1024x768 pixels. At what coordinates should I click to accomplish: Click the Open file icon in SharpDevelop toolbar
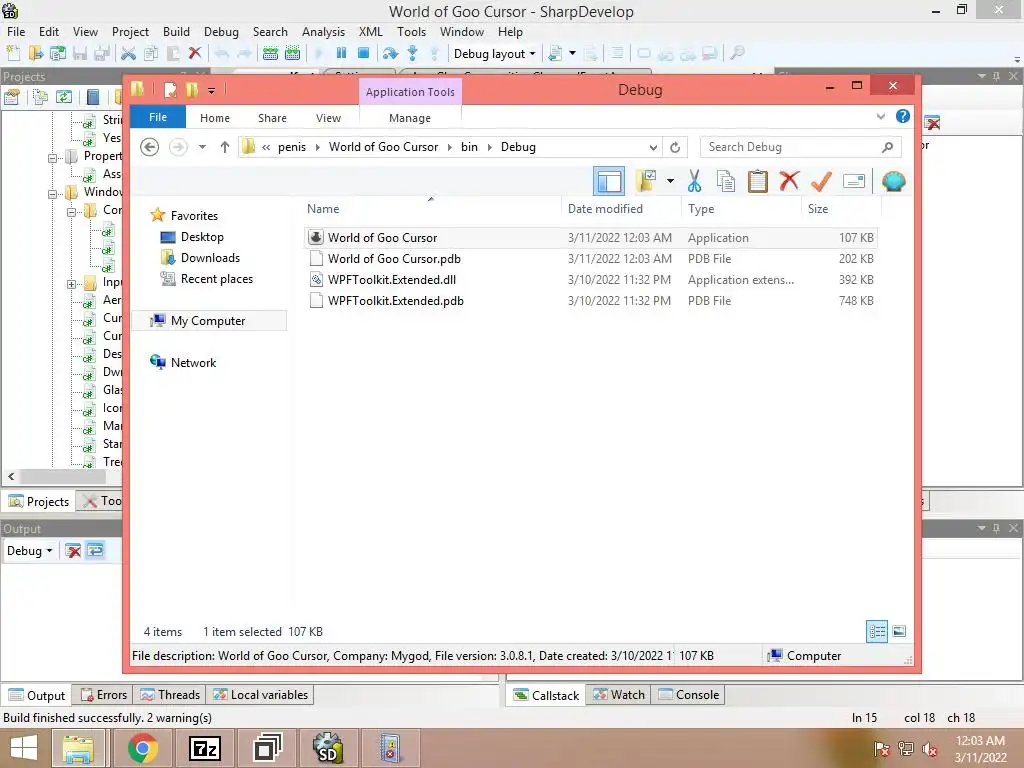pos(35,54)
